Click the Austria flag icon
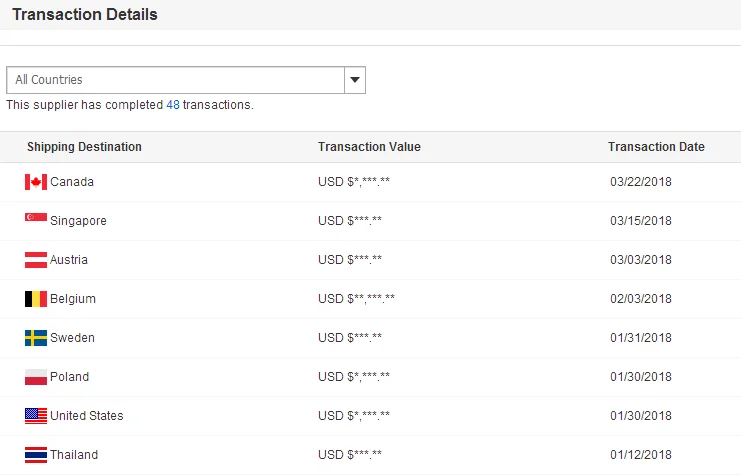This screenshot has height=475, width=741. (36, 260)
